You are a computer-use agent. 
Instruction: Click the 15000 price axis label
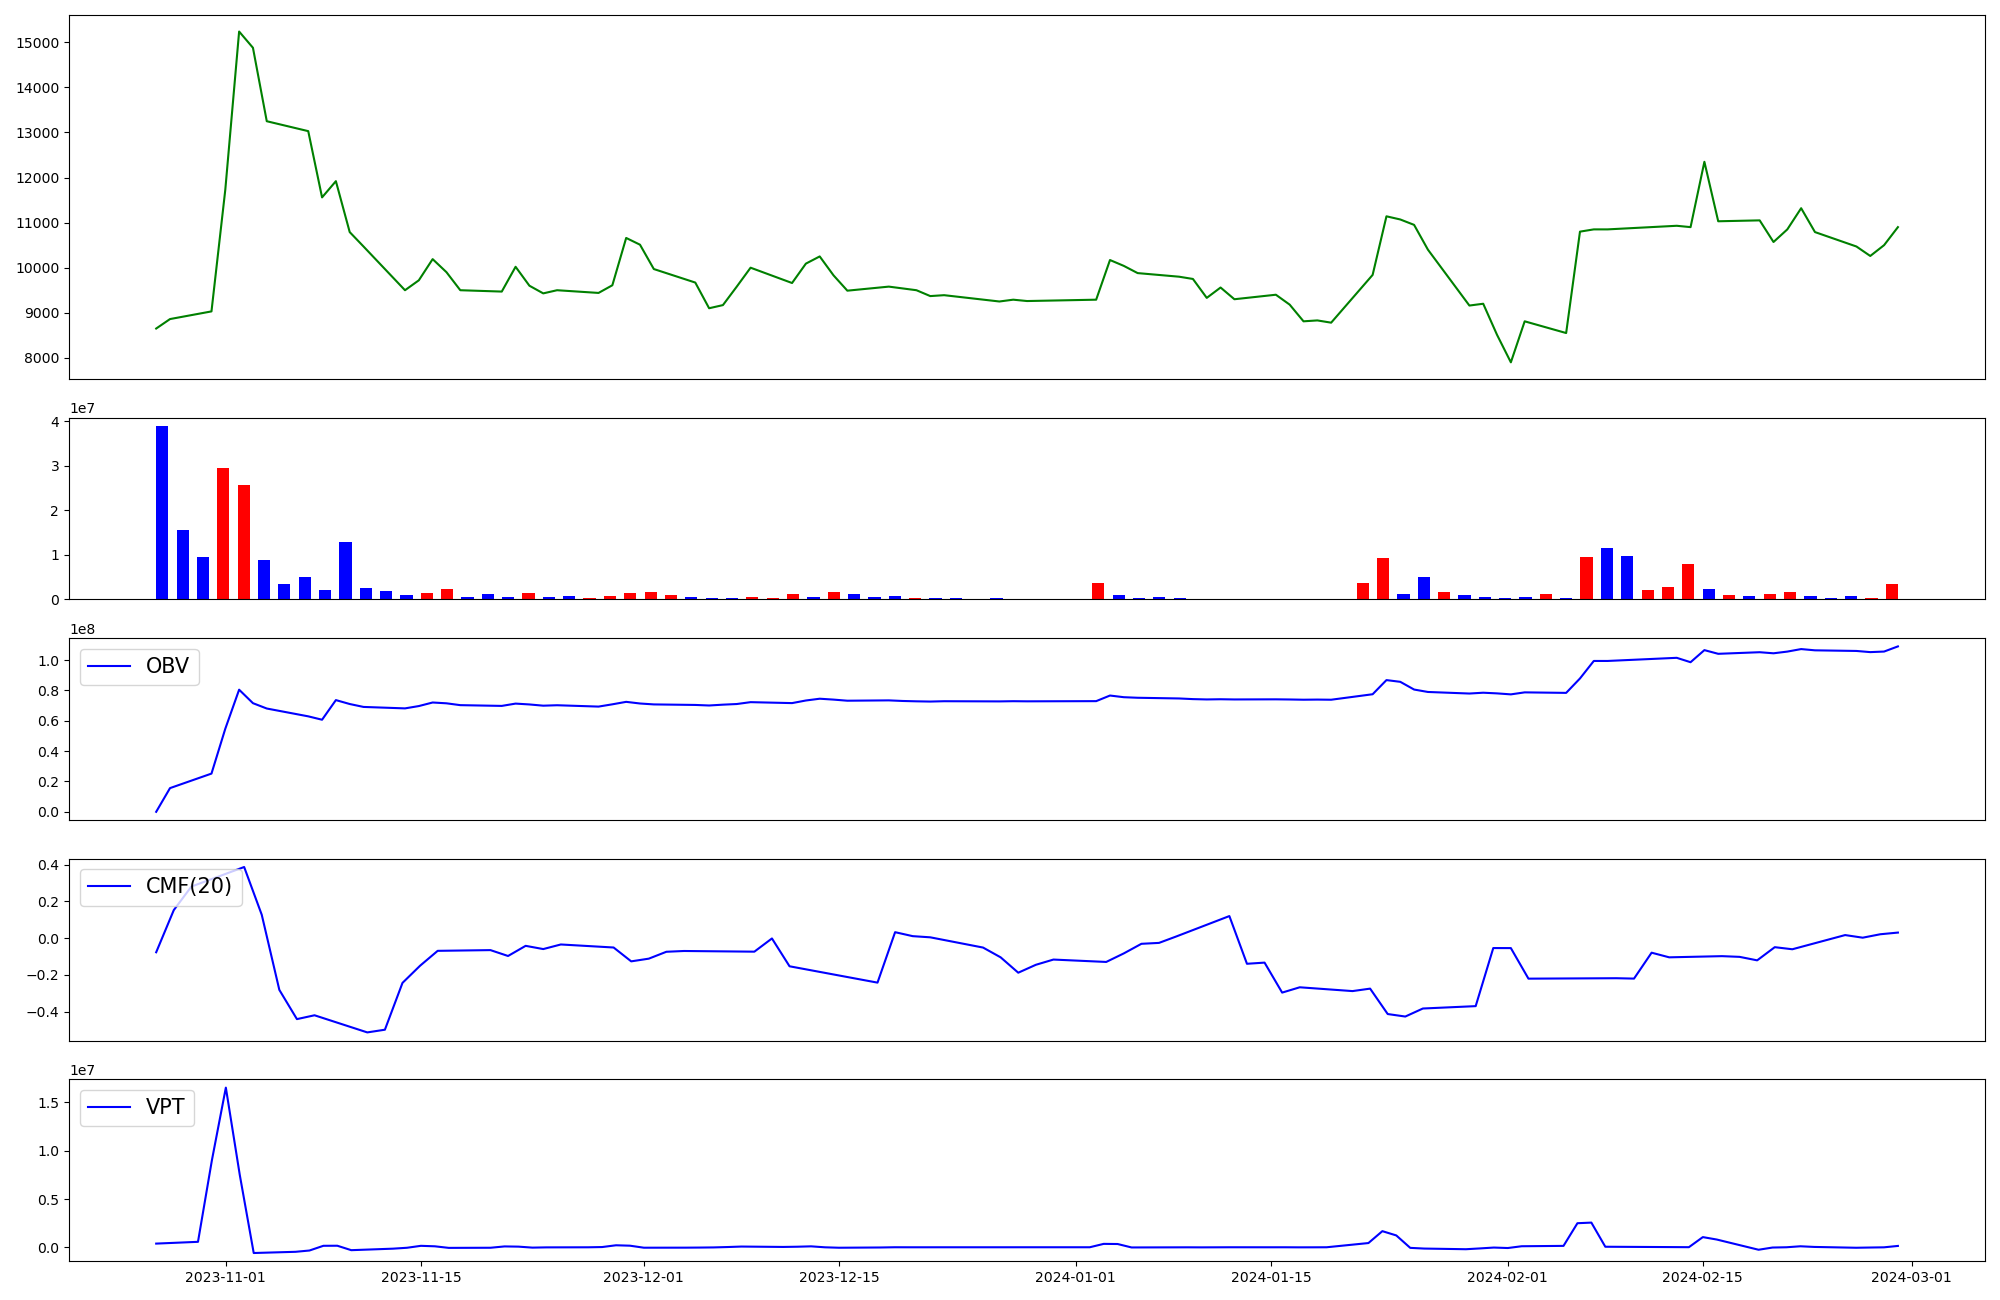pyautogui.click(x=38, y=43)
